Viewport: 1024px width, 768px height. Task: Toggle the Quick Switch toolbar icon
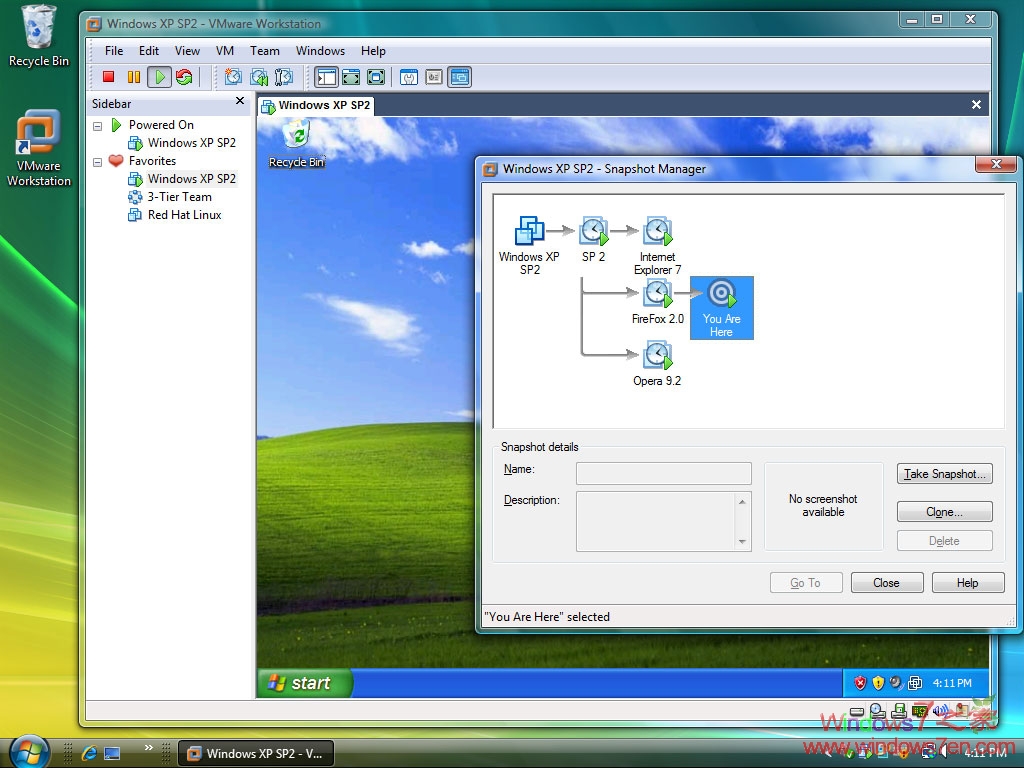(x=376, y=77)
